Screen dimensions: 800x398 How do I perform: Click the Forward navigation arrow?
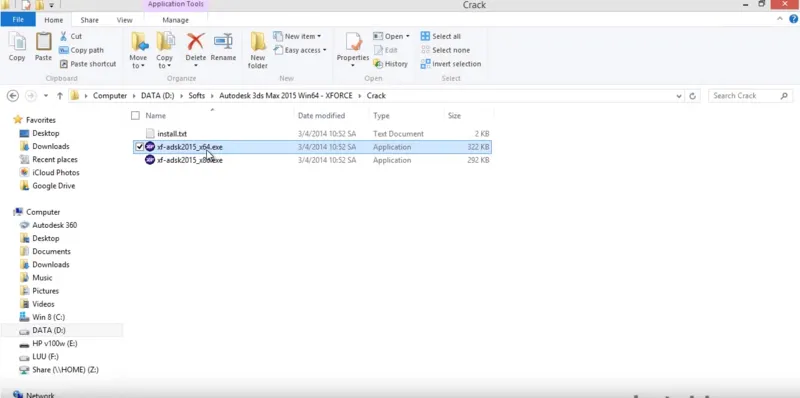point(31,96)
